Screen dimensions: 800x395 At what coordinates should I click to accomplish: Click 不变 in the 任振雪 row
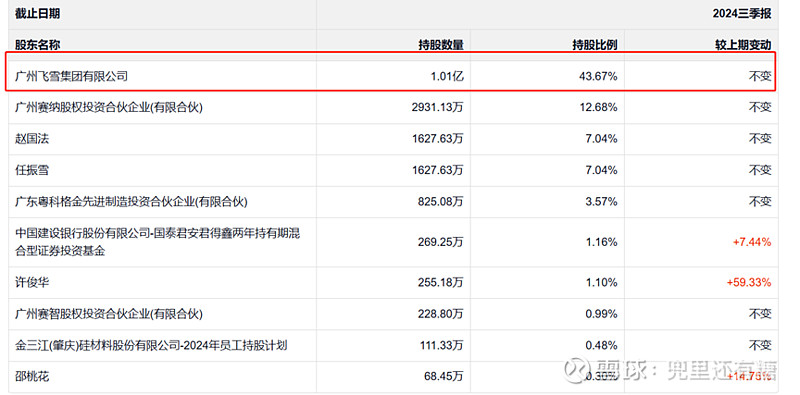pyautogui.click(x=760, y=170)
